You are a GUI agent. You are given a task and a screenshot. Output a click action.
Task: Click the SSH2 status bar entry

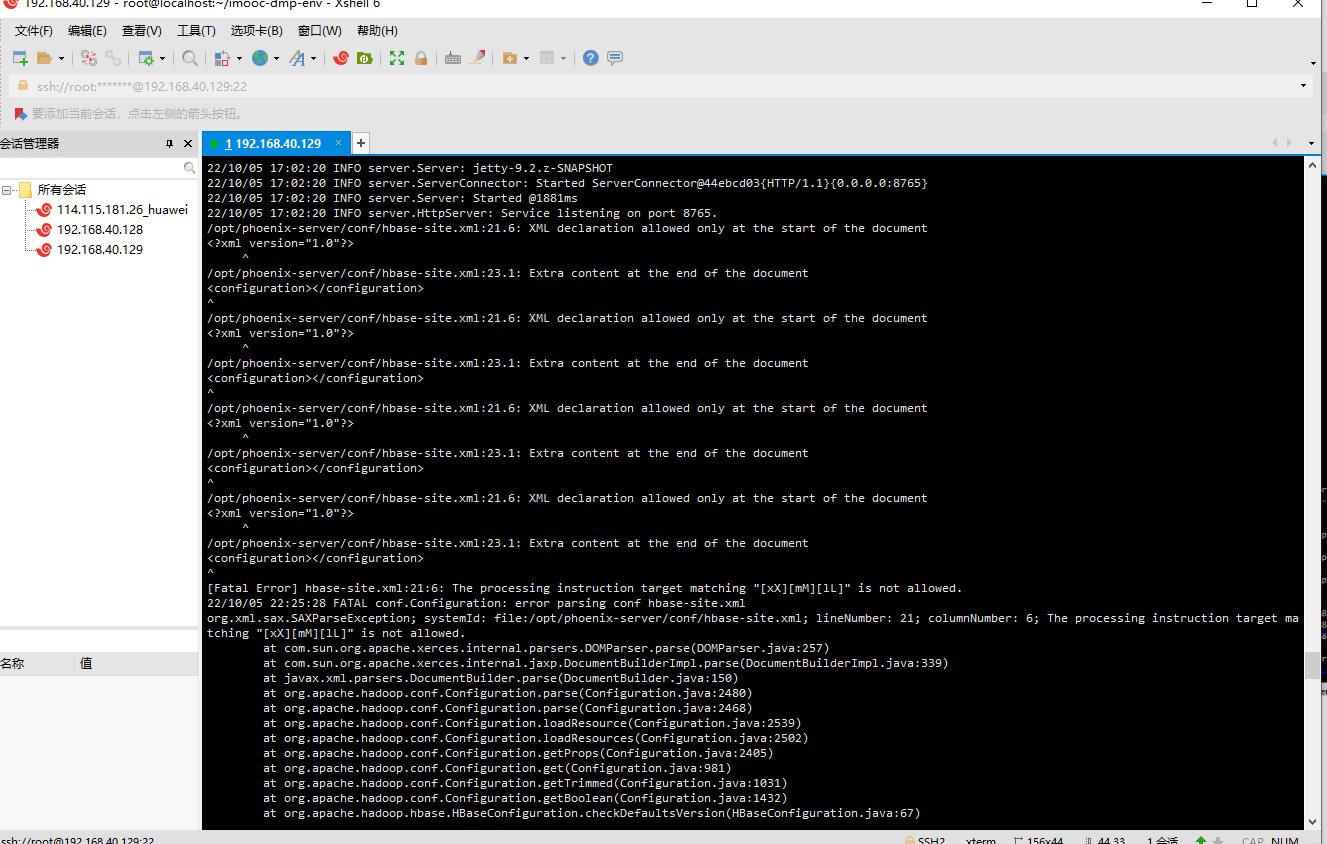point(924,840)
